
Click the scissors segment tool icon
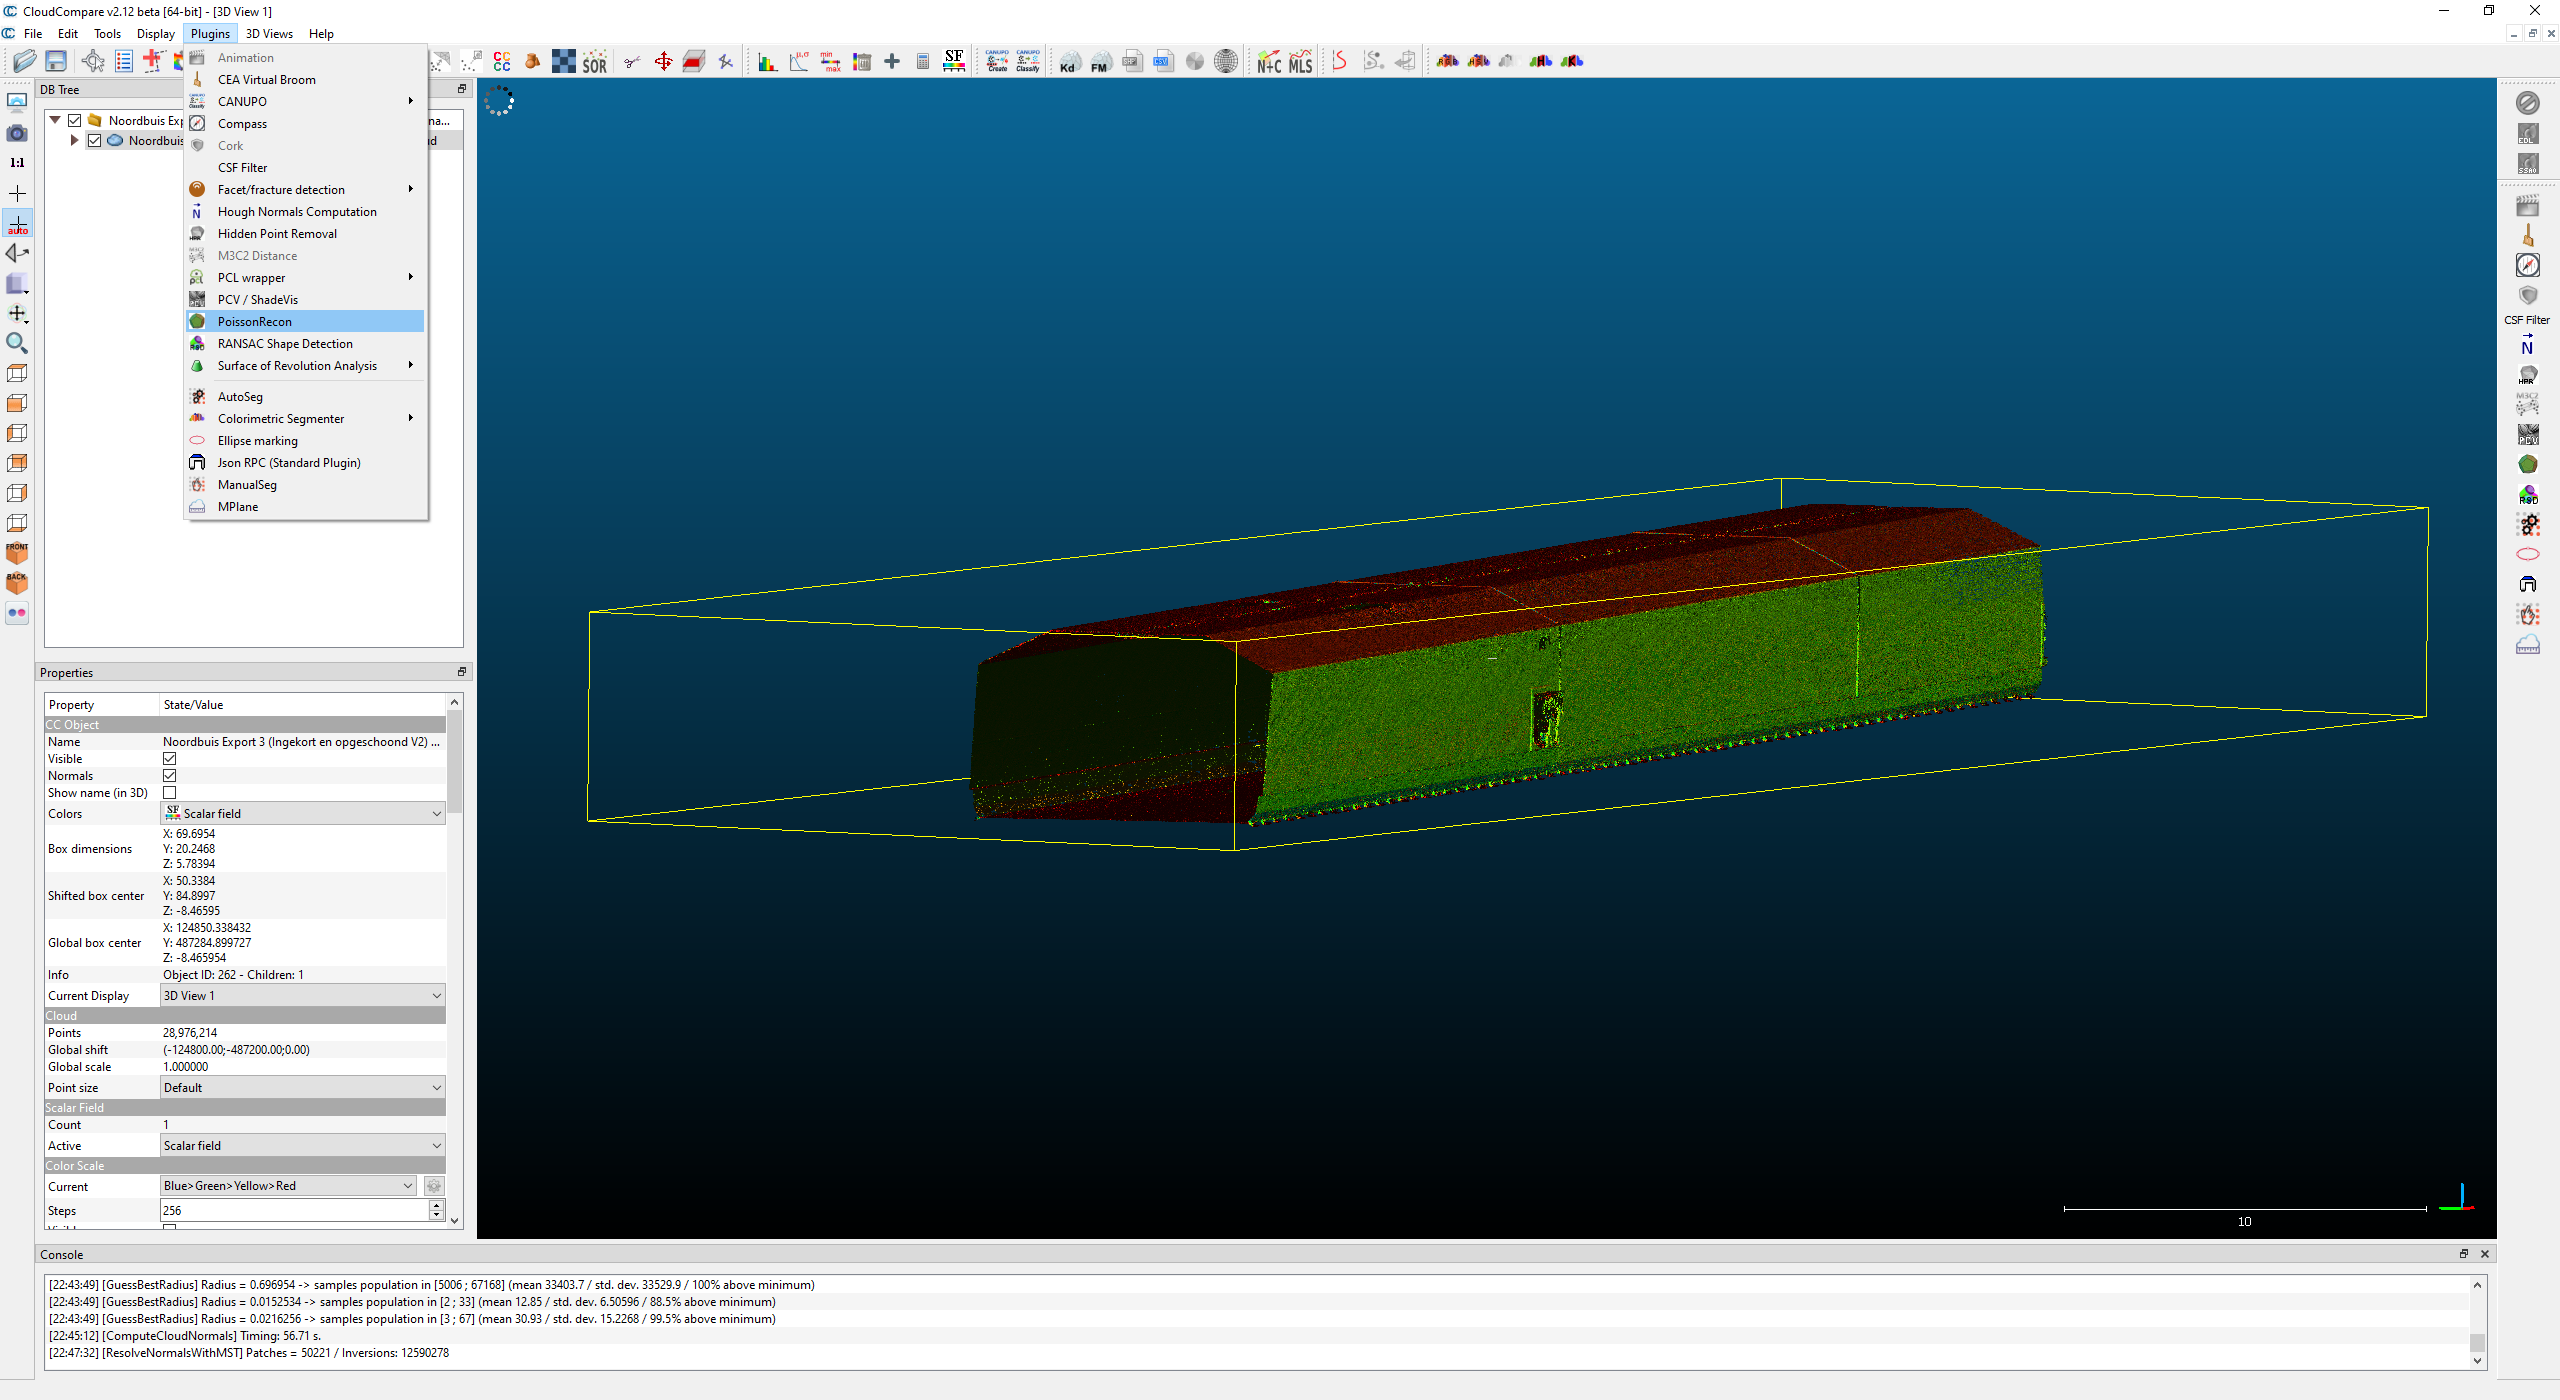[x=632, y=62]
